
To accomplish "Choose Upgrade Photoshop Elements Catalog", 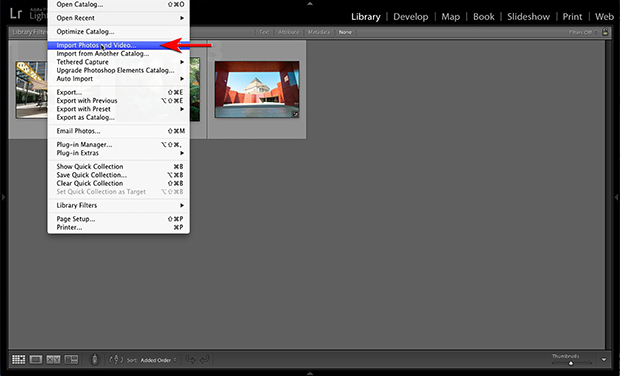I will (119, 70).
